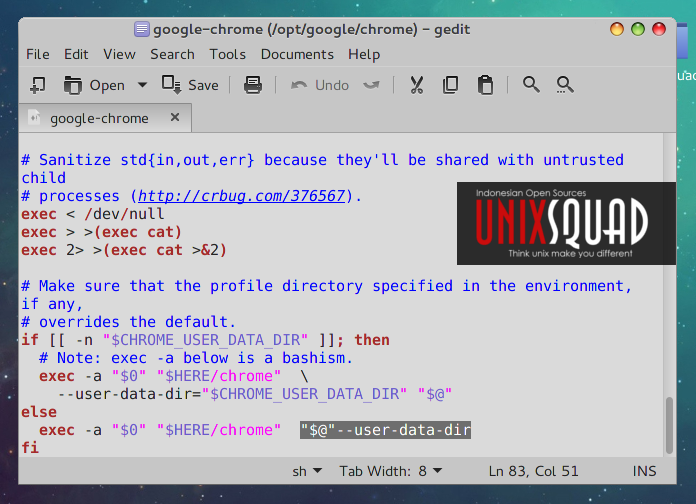This screenshot has width=696, height=504.
Task: Click "exec 2> >(exec cat >&2)" line
Action: pyautogui.click(x=124, y=250)
